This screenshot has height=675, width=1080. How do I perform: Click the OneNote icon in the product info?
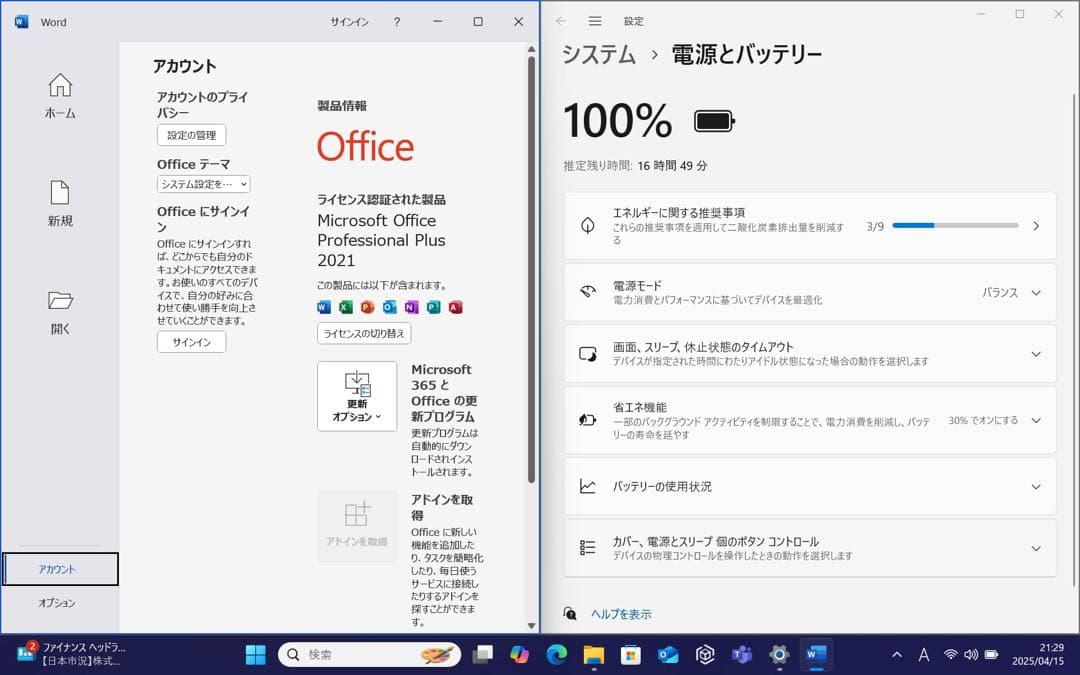(412, 307)
